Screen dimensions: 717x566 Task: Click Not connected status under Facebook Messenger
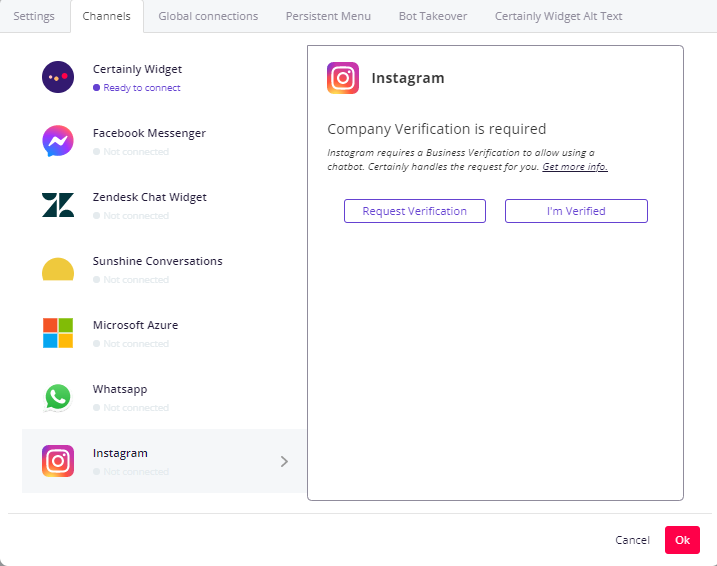[136, 152]
